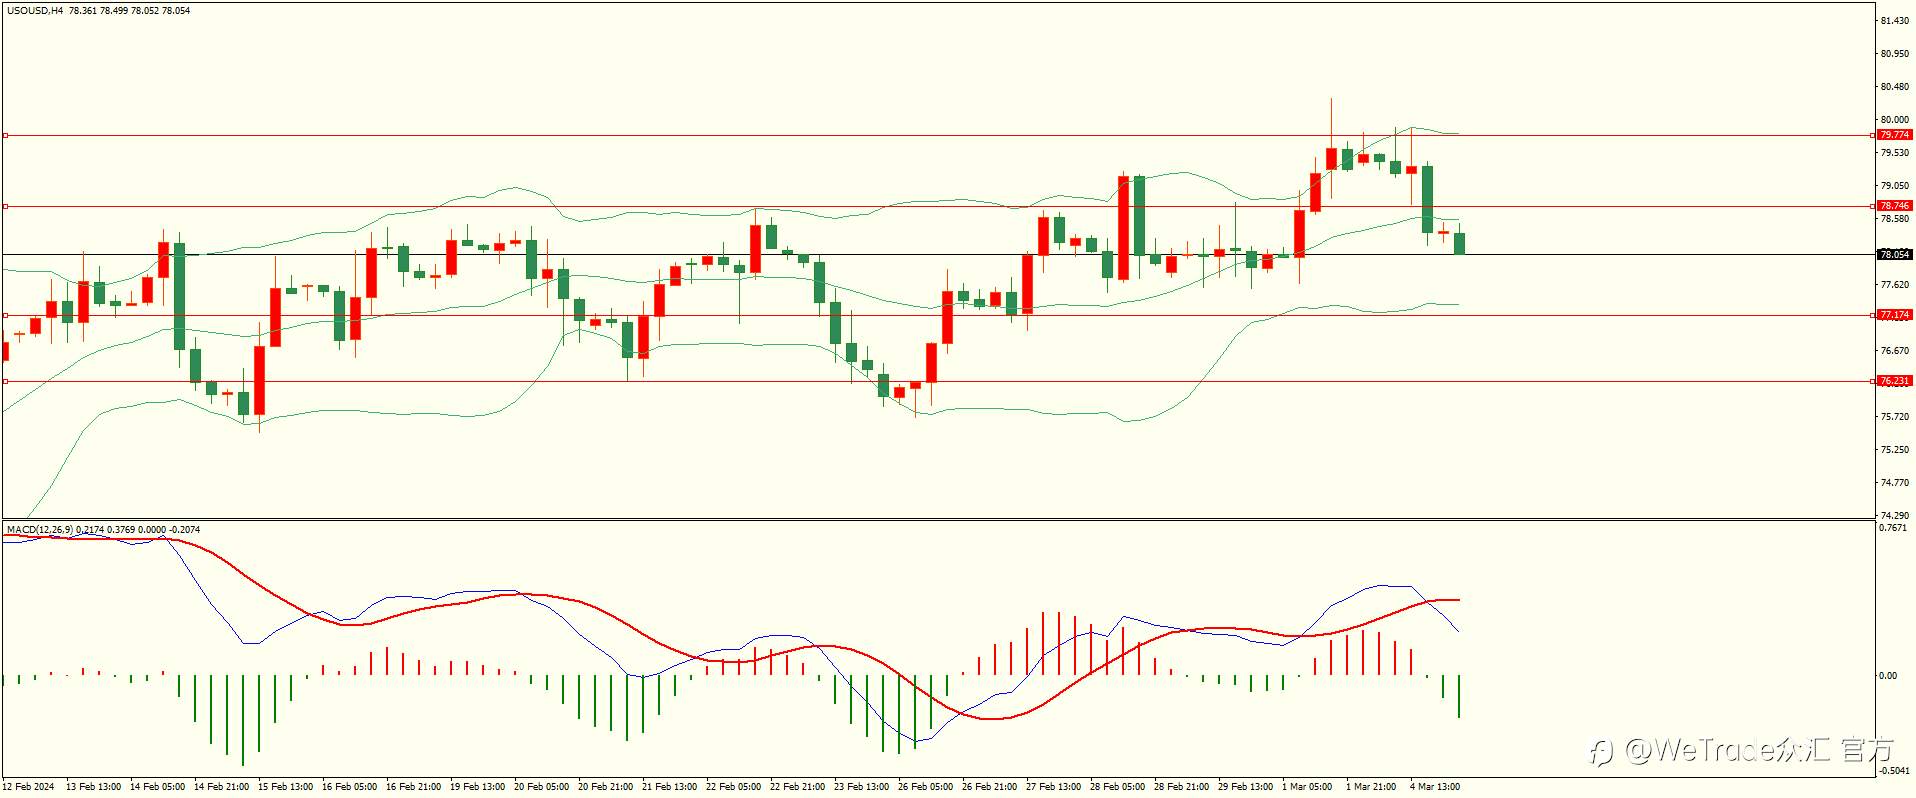Viewport: 1916px width, 798px height.
Task: Click the 26 Feb 21:00 time label
Action: click(x=989, y=787)
